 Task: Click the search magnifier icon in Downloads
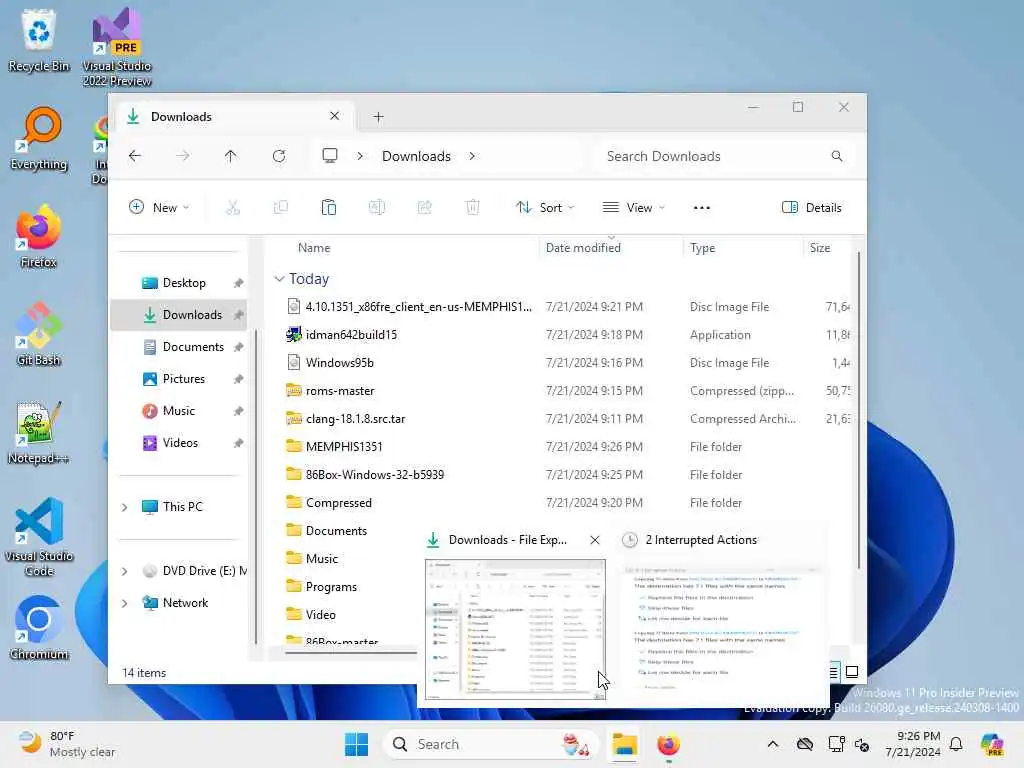837,156
